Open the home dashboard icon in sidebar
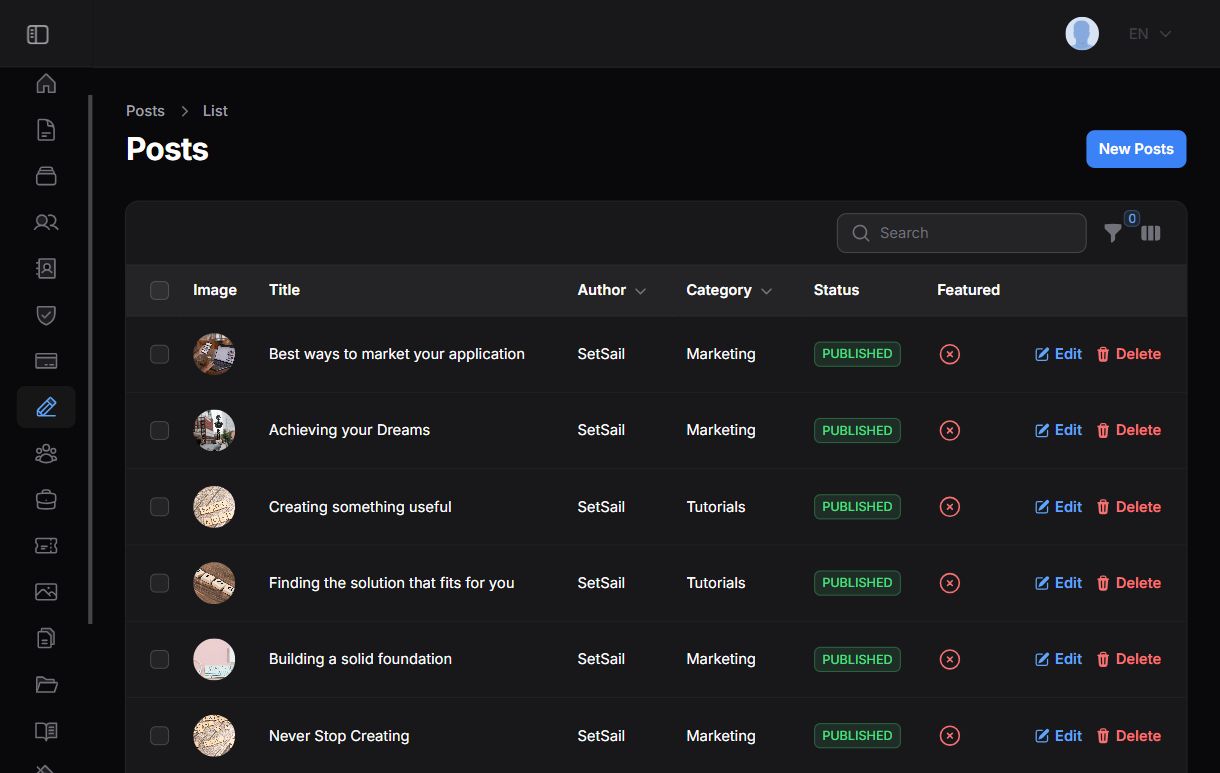1220x773 pixels. [46, 83]
